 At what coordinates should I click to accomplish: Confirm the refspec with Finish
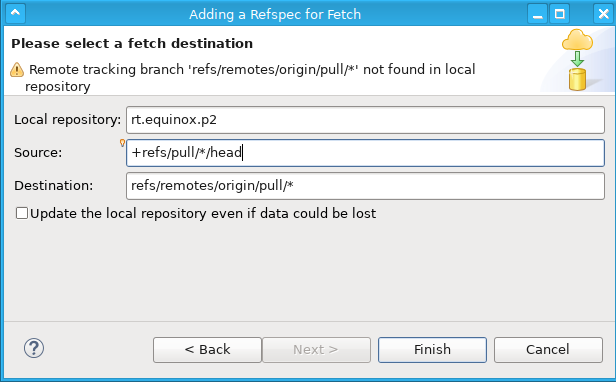(x=432, y=350)
